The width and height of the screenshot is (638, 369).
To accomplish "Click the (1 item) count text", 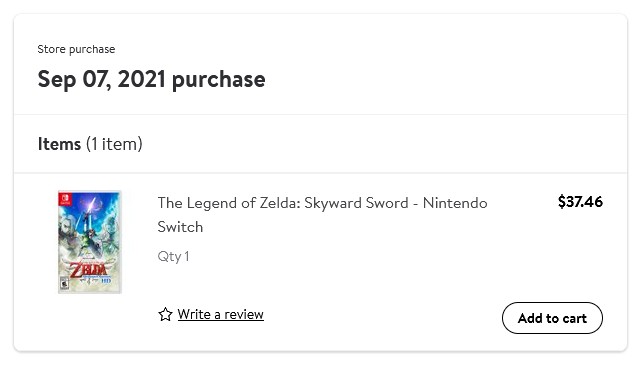I will 114,144.
